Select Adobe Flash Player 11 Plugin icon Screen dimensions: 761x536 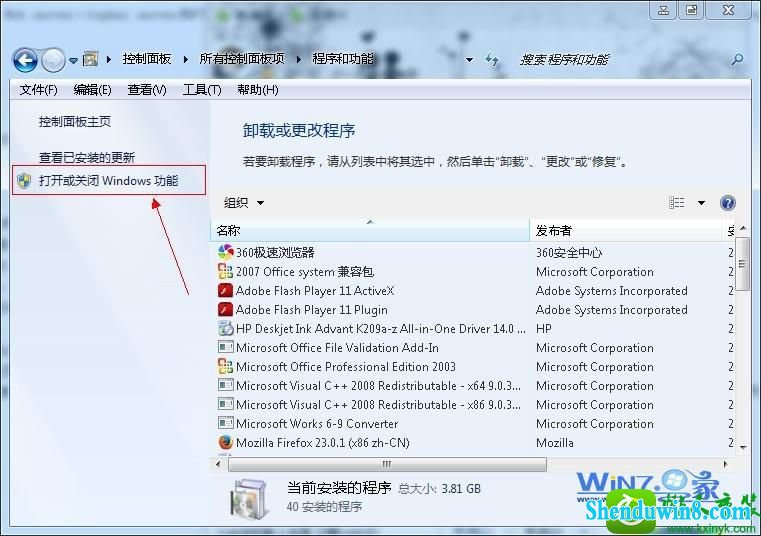pyautogui.click(x=225, y=309)
